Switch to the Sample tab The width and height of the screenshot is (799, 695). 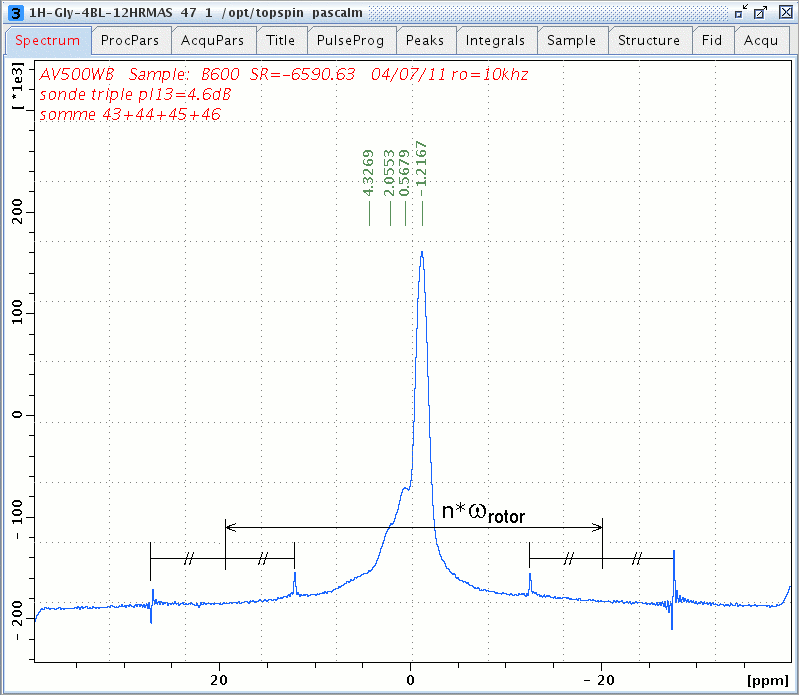[572, 41]
